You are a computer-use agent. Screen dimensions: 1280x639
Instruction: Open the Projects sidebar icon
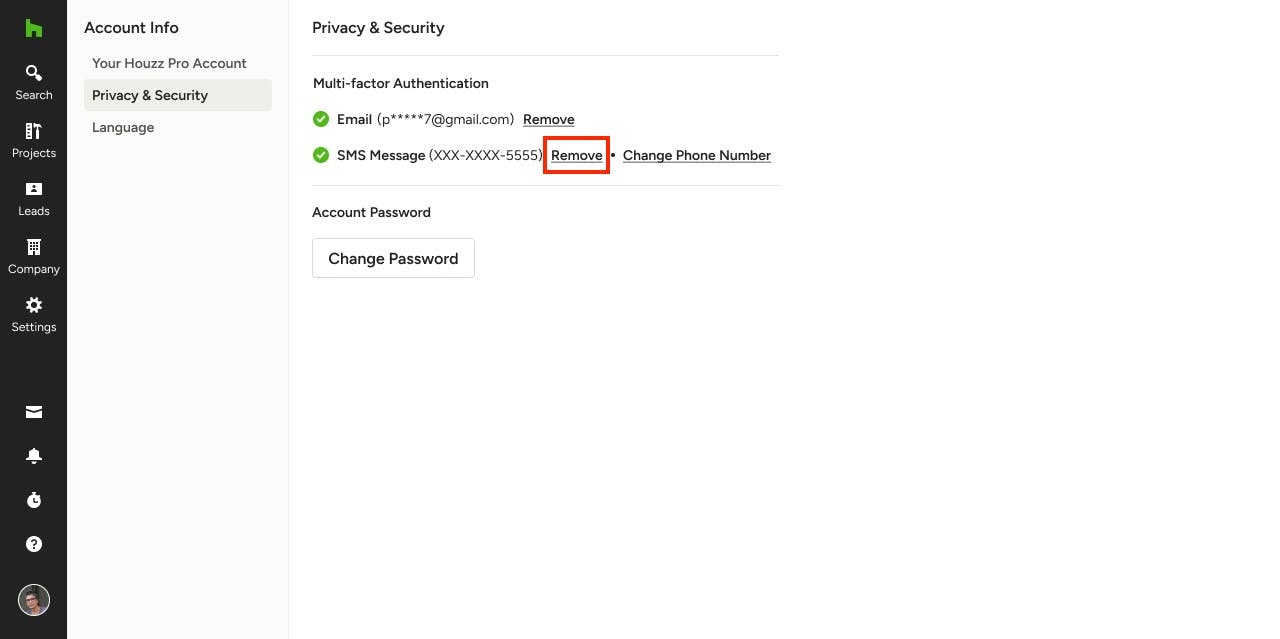point(33,140)
